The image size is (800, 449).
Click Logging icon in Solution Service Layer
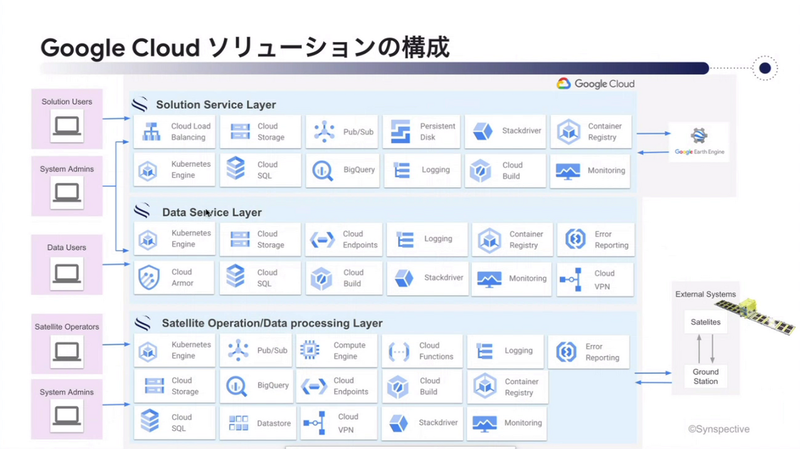tap(402, 170)
